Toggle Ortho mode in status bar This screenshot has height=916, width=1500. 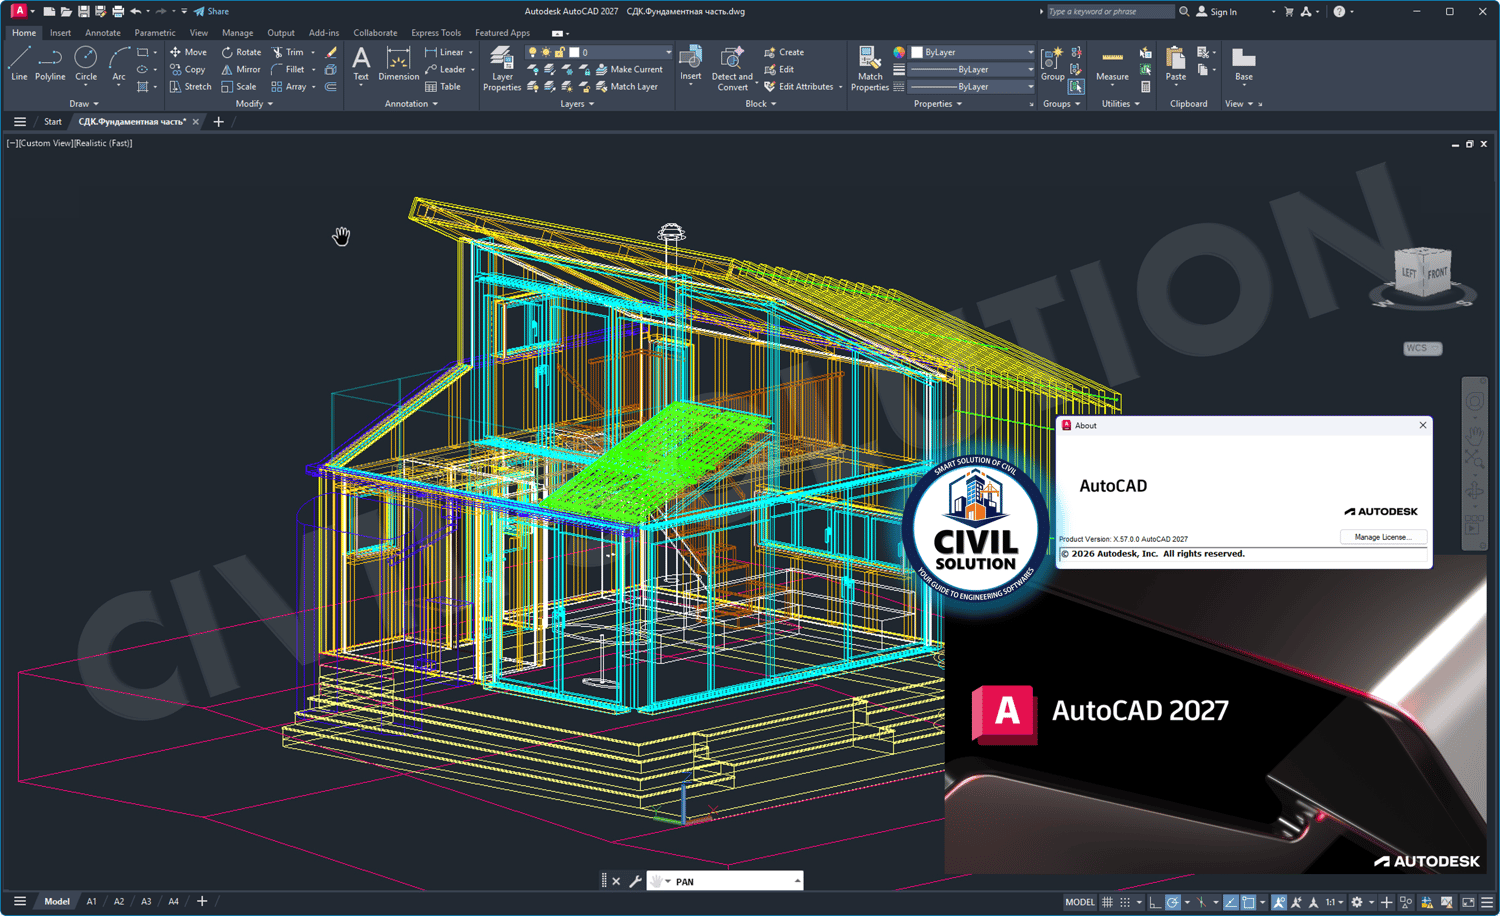[x=1155, y=902]
